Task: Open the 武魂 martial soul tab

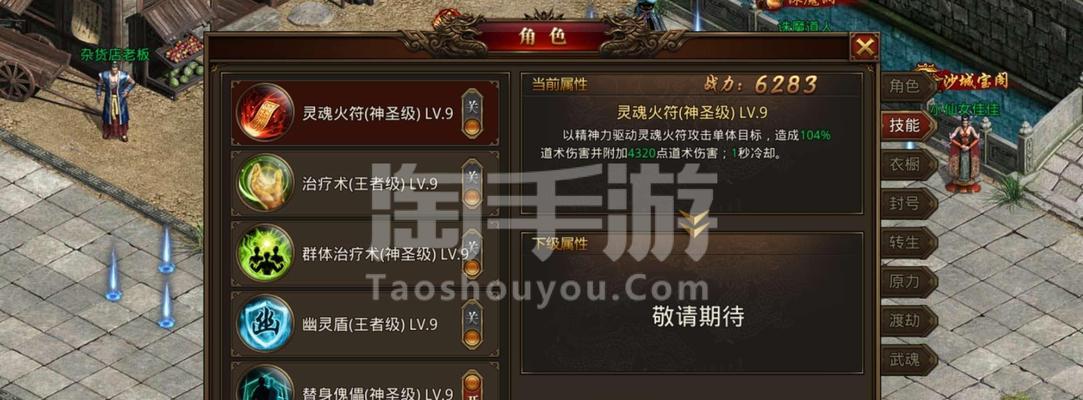Action: tap(907, 360)
